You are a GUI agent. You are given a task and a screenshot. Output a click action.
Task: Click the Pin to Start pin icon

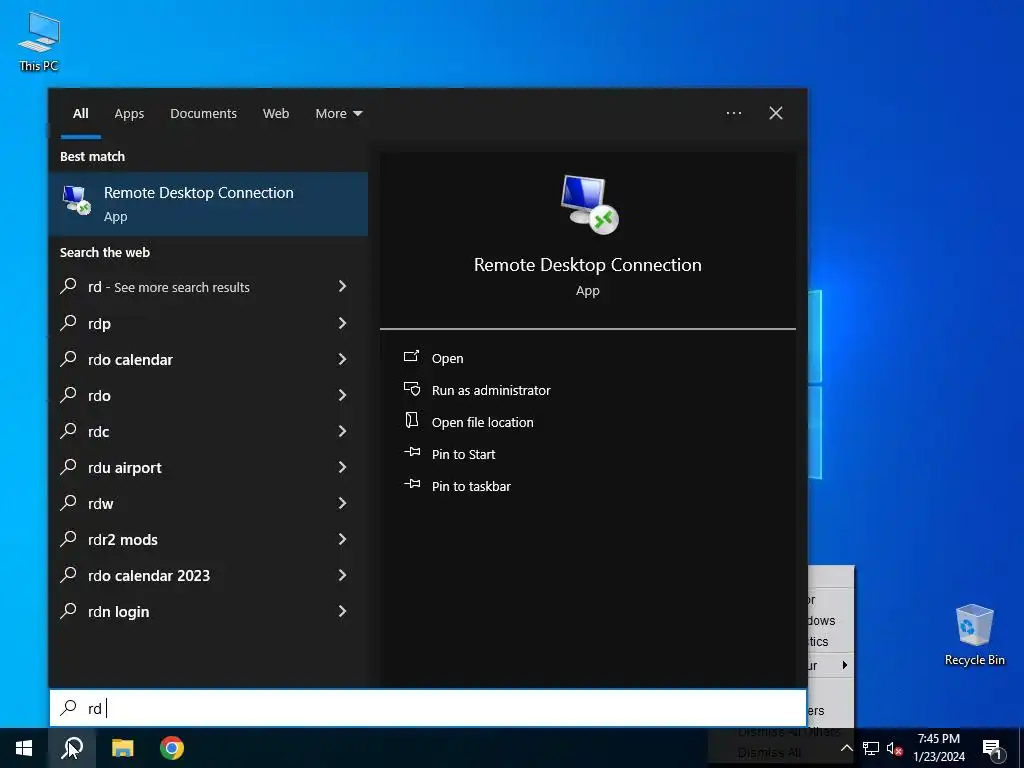[411, 452]
